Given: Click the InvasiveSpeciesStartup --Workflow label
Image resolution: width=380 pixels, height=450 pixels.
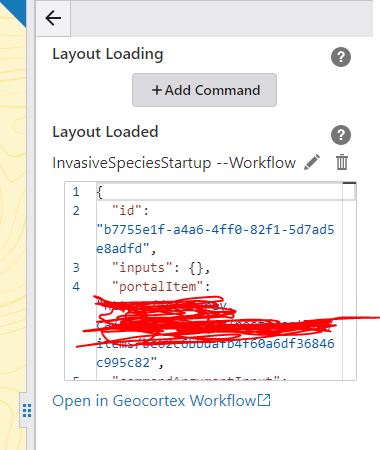Looking at the screenshot, I should 174,163.
